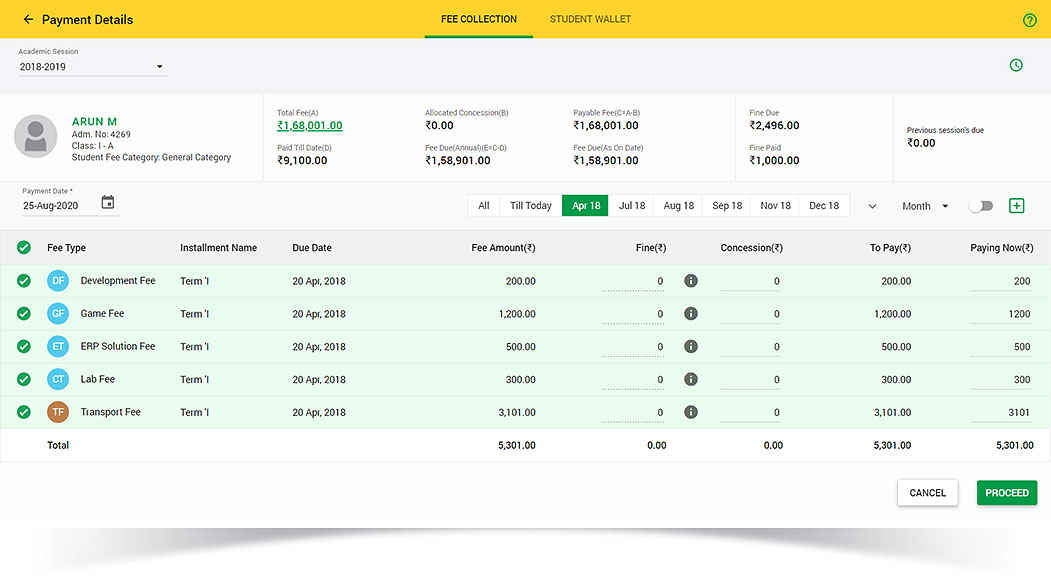Toggle the select-all checkbox in header

tap(24, 248)
